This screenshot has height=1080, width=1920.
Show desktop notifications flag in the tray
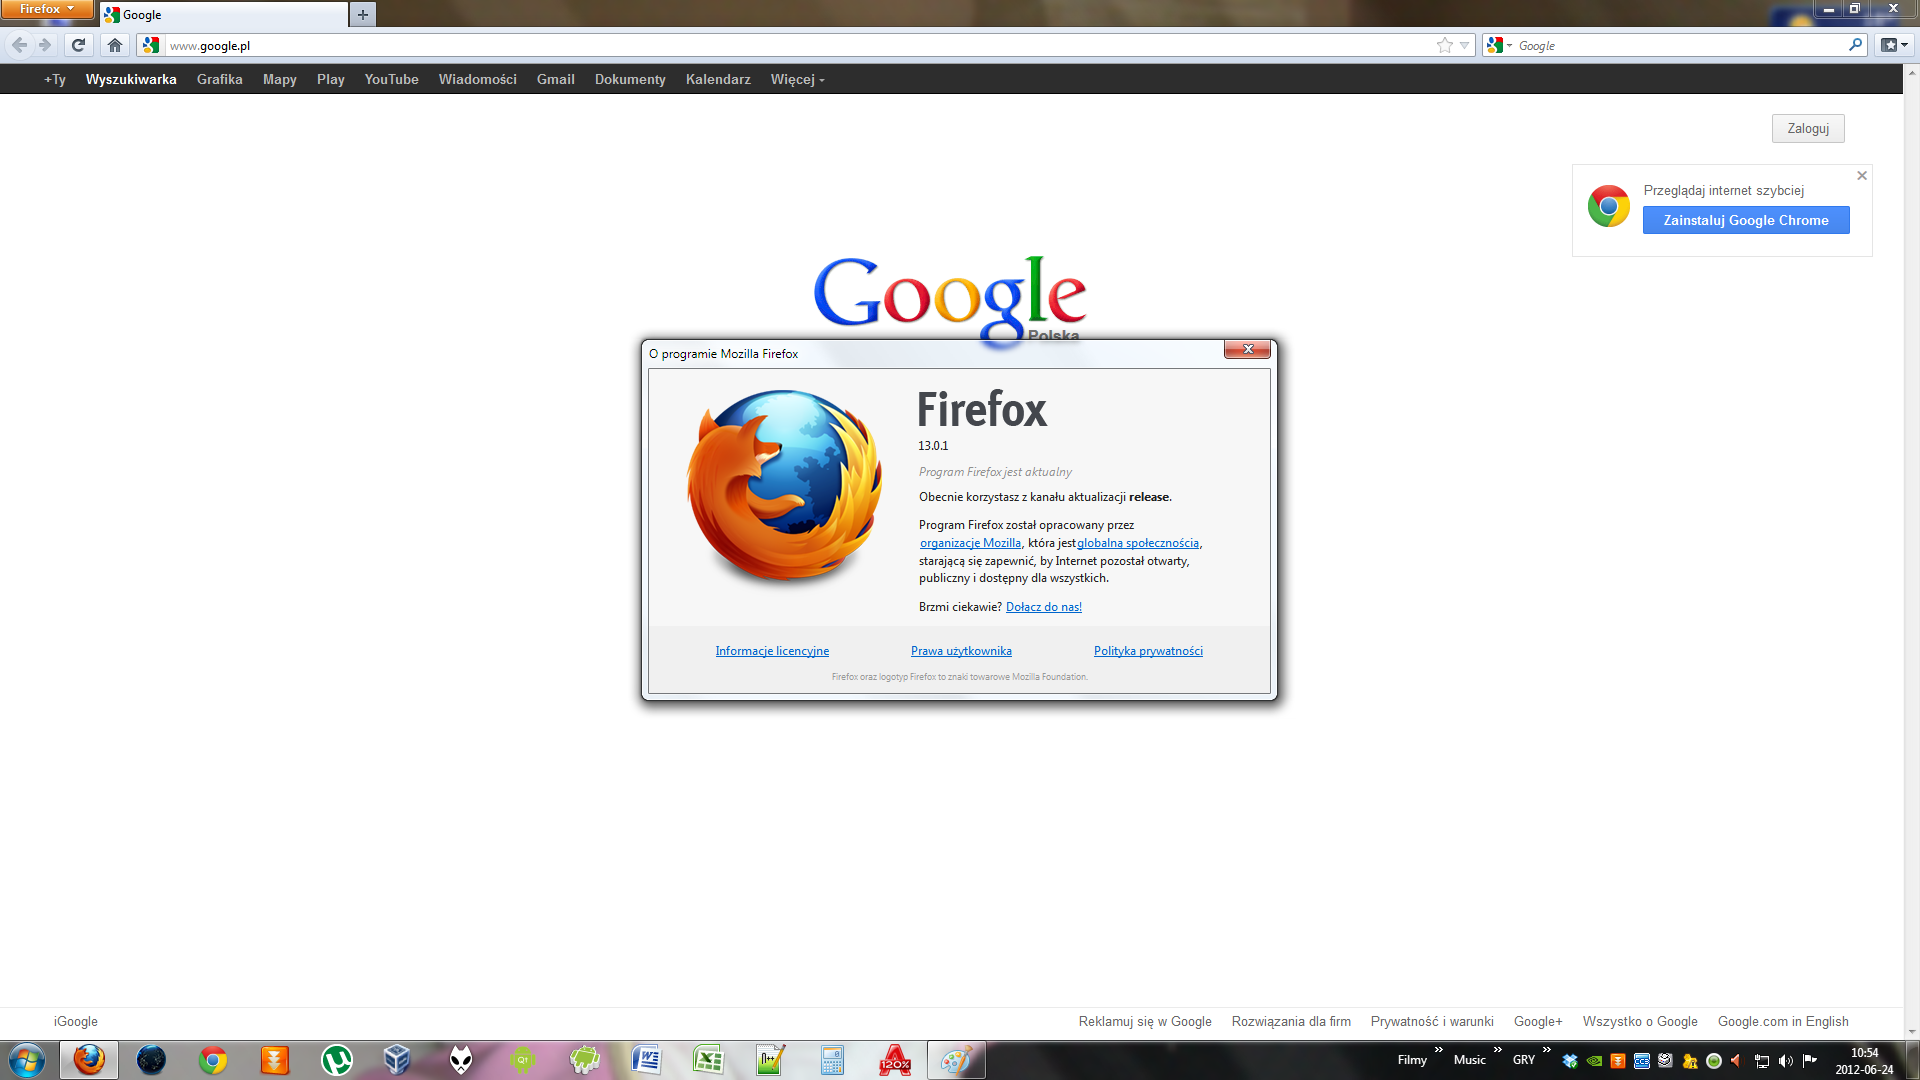click(1809, 1060)
